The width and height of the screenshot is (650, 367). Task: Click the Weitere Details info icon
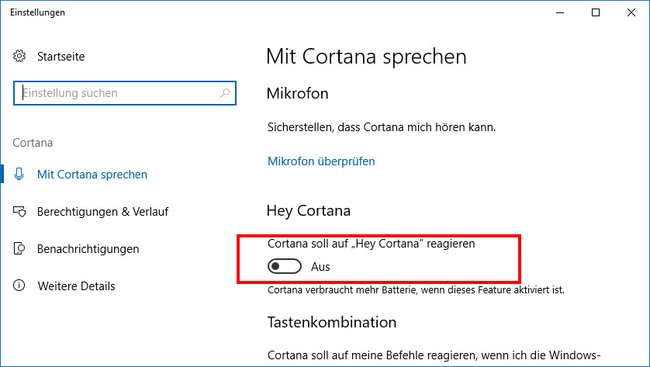point(19,285)
